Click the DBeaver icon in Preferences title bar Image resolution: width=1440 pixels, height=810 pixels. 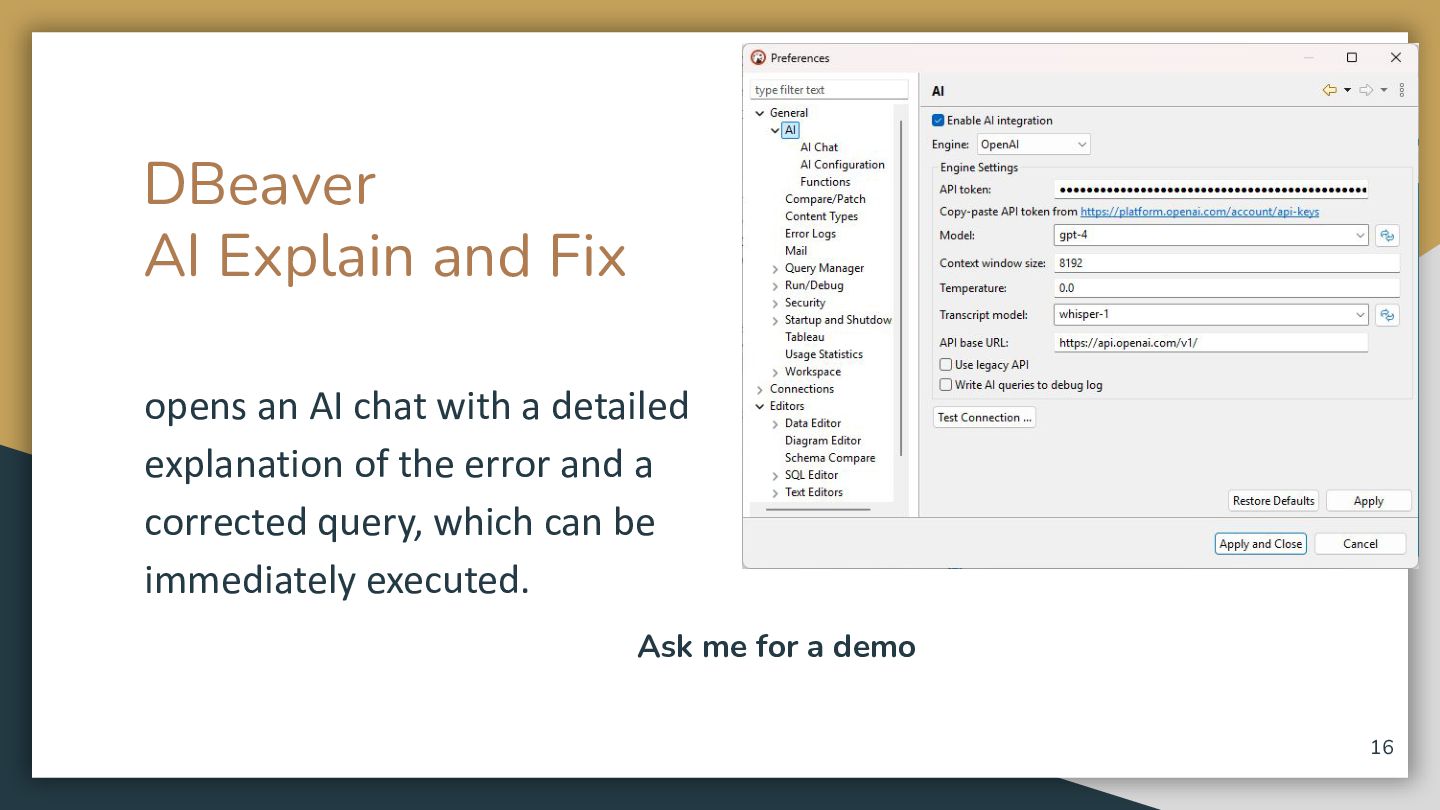click(758, 58)
